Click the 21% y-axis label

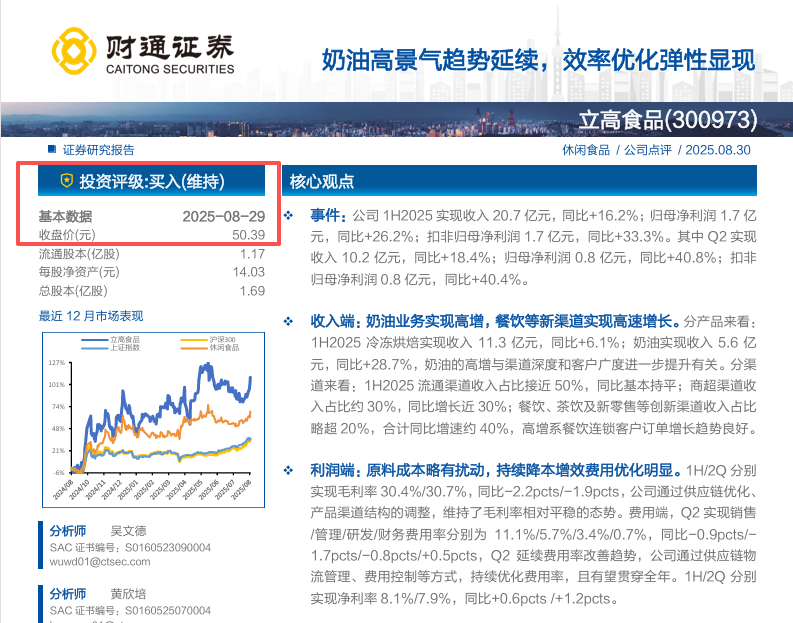point(58,451)
